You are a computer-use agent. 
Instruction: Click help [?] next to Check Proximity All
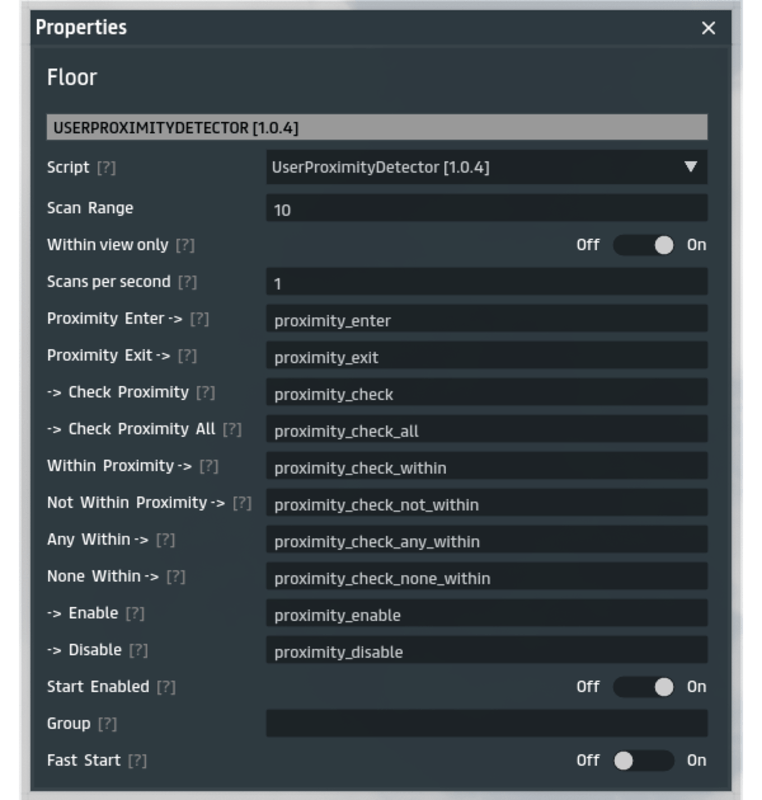pyautogui.click(x=232, y=429)
